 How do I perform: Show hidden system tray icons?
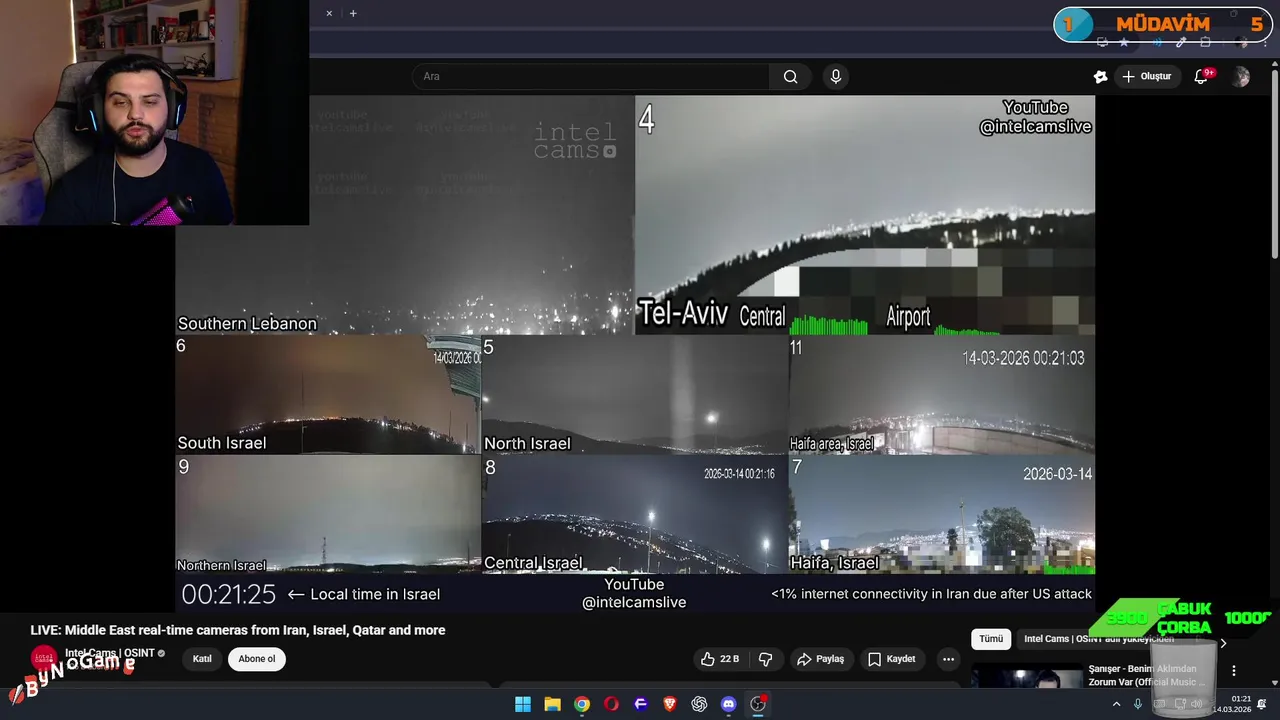point(1119,704)
